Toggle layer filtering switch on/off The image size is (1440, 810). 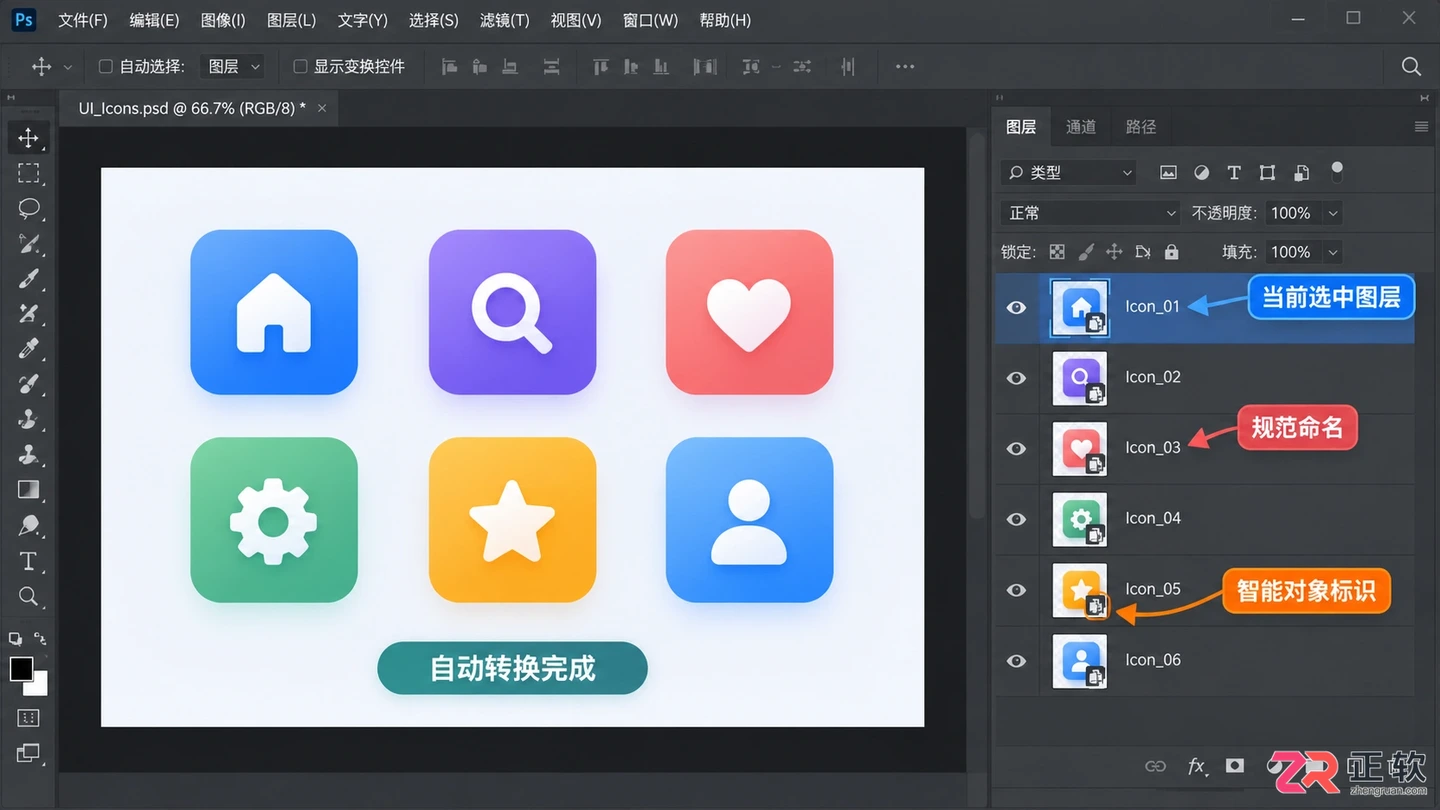pos(1337,171)
